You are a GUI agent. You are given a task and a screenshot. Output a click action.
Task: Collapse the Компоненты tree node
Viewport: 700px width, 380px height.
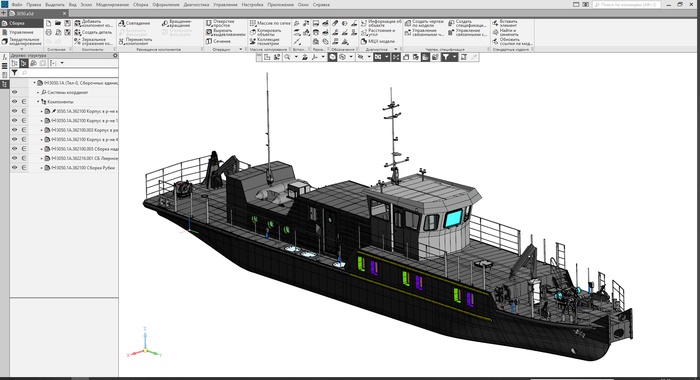38,102
